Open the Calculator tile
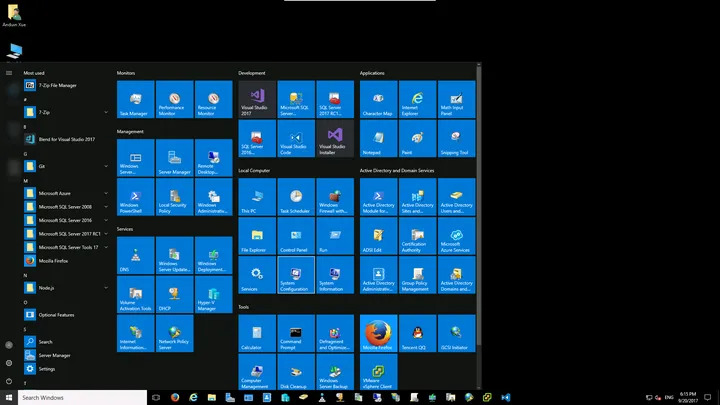 point(257,333)
